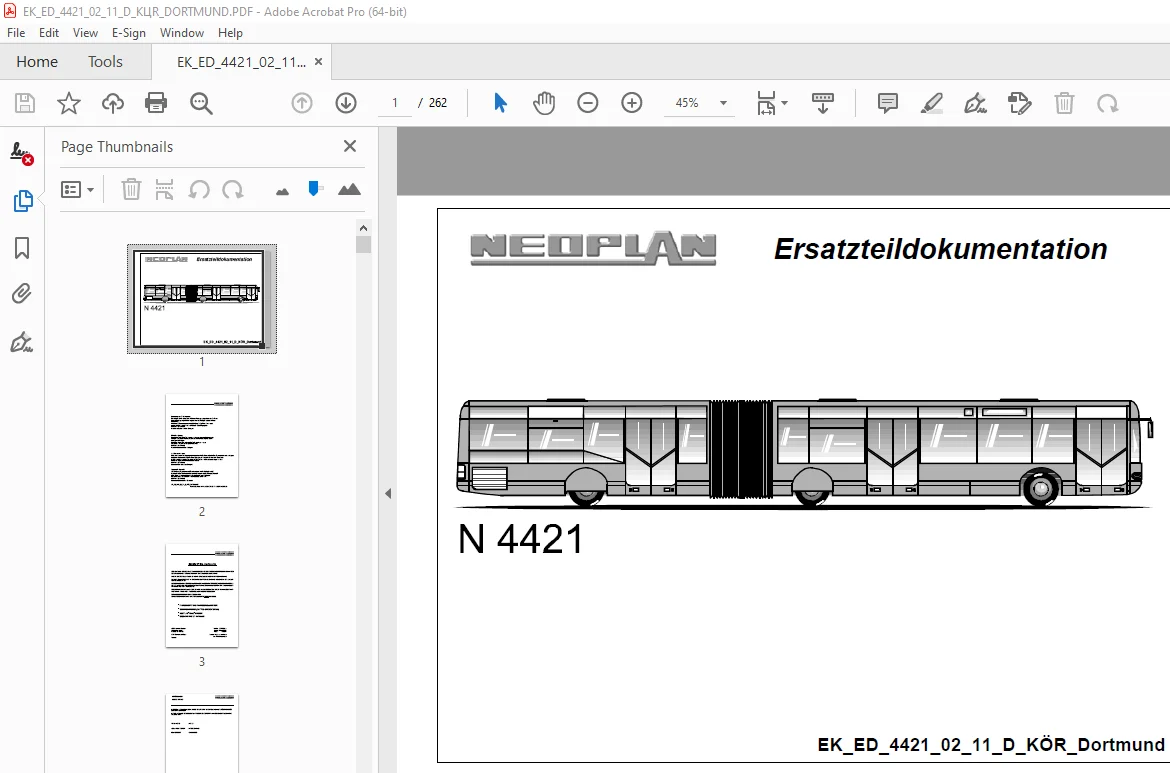Select page 3 thumbnail
The image size is (1170, 773).
pyautogui.click(x=201, y=595)
